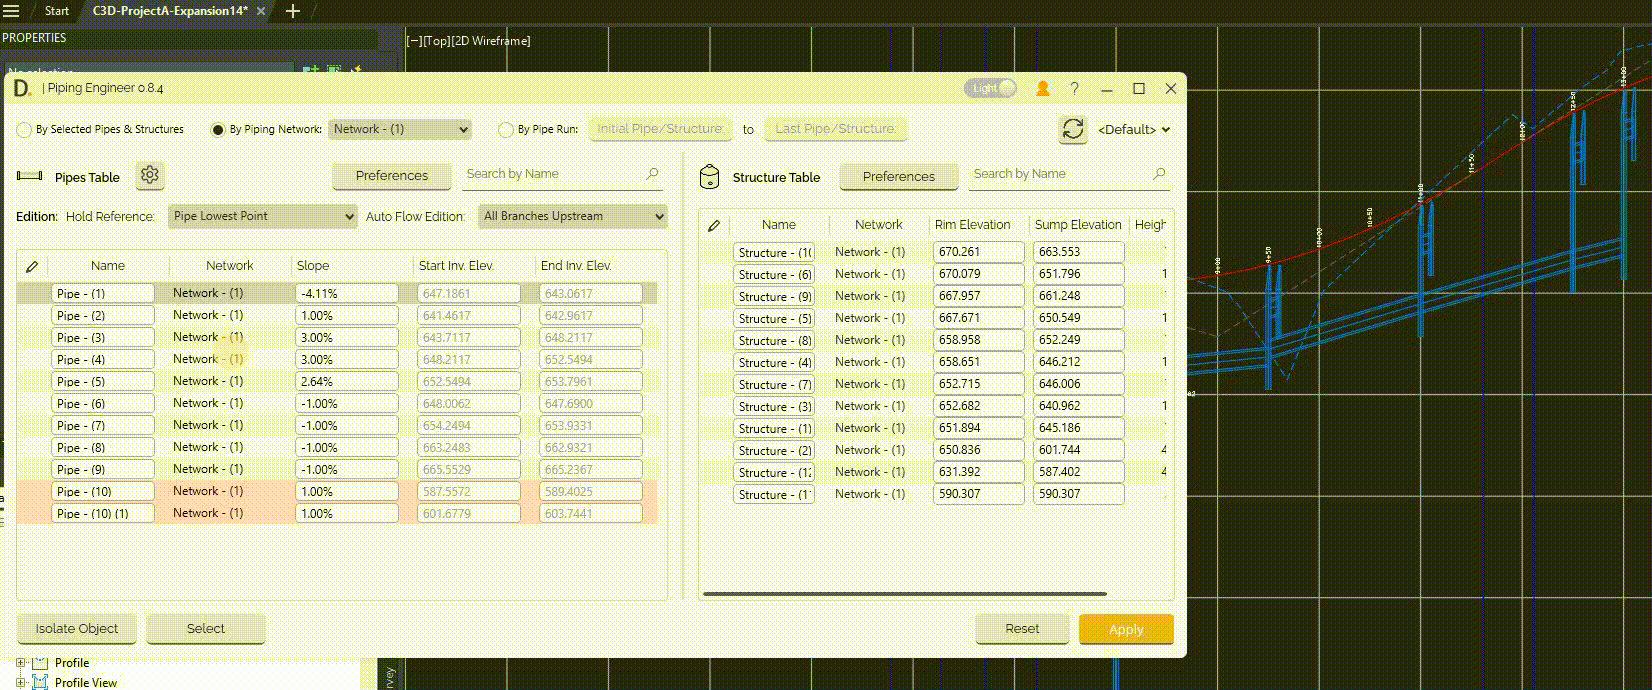This screenshot has height=690, width=1652.
Task: Click the Pipes Table edit pencil icon
Action: (32, 266)
